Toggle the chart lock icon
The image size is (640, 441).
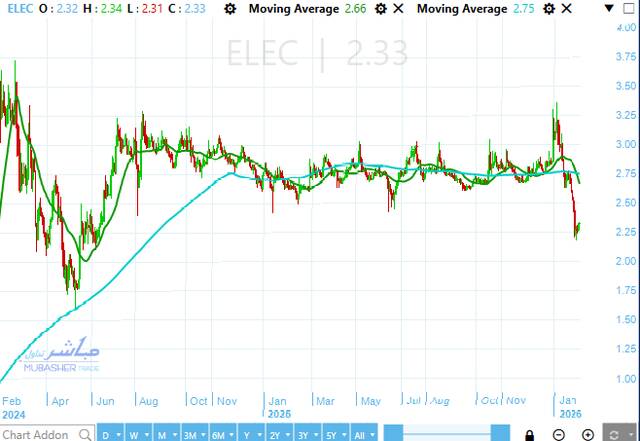click(x=528, y=434)
